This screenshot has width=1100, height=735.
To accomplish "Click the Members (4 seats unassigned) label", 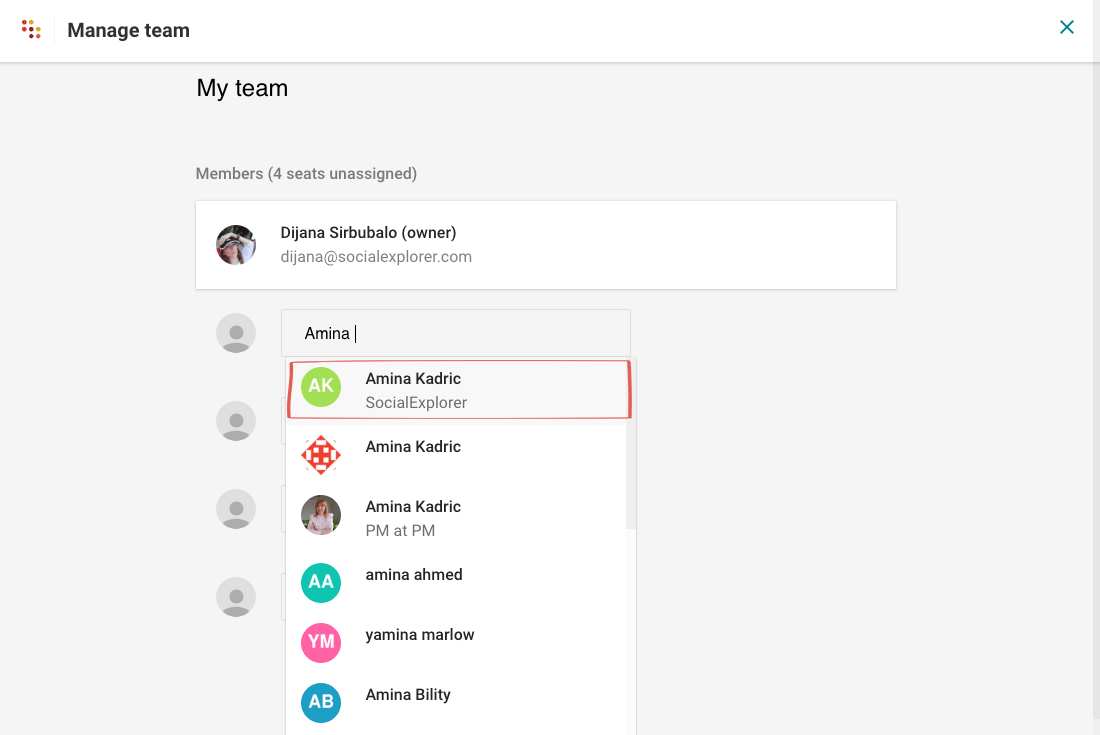I will (x=306, y=174).
